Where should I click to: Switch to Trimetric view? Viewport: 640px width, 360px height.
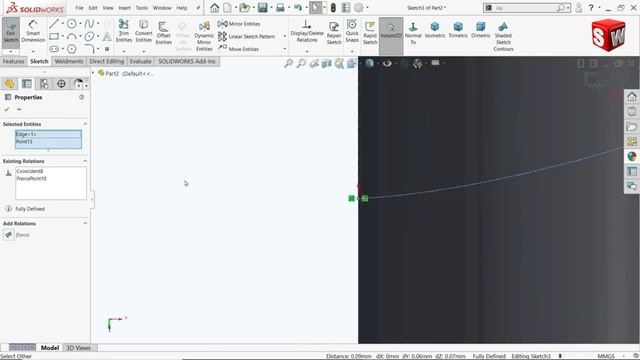pos(458,30)
